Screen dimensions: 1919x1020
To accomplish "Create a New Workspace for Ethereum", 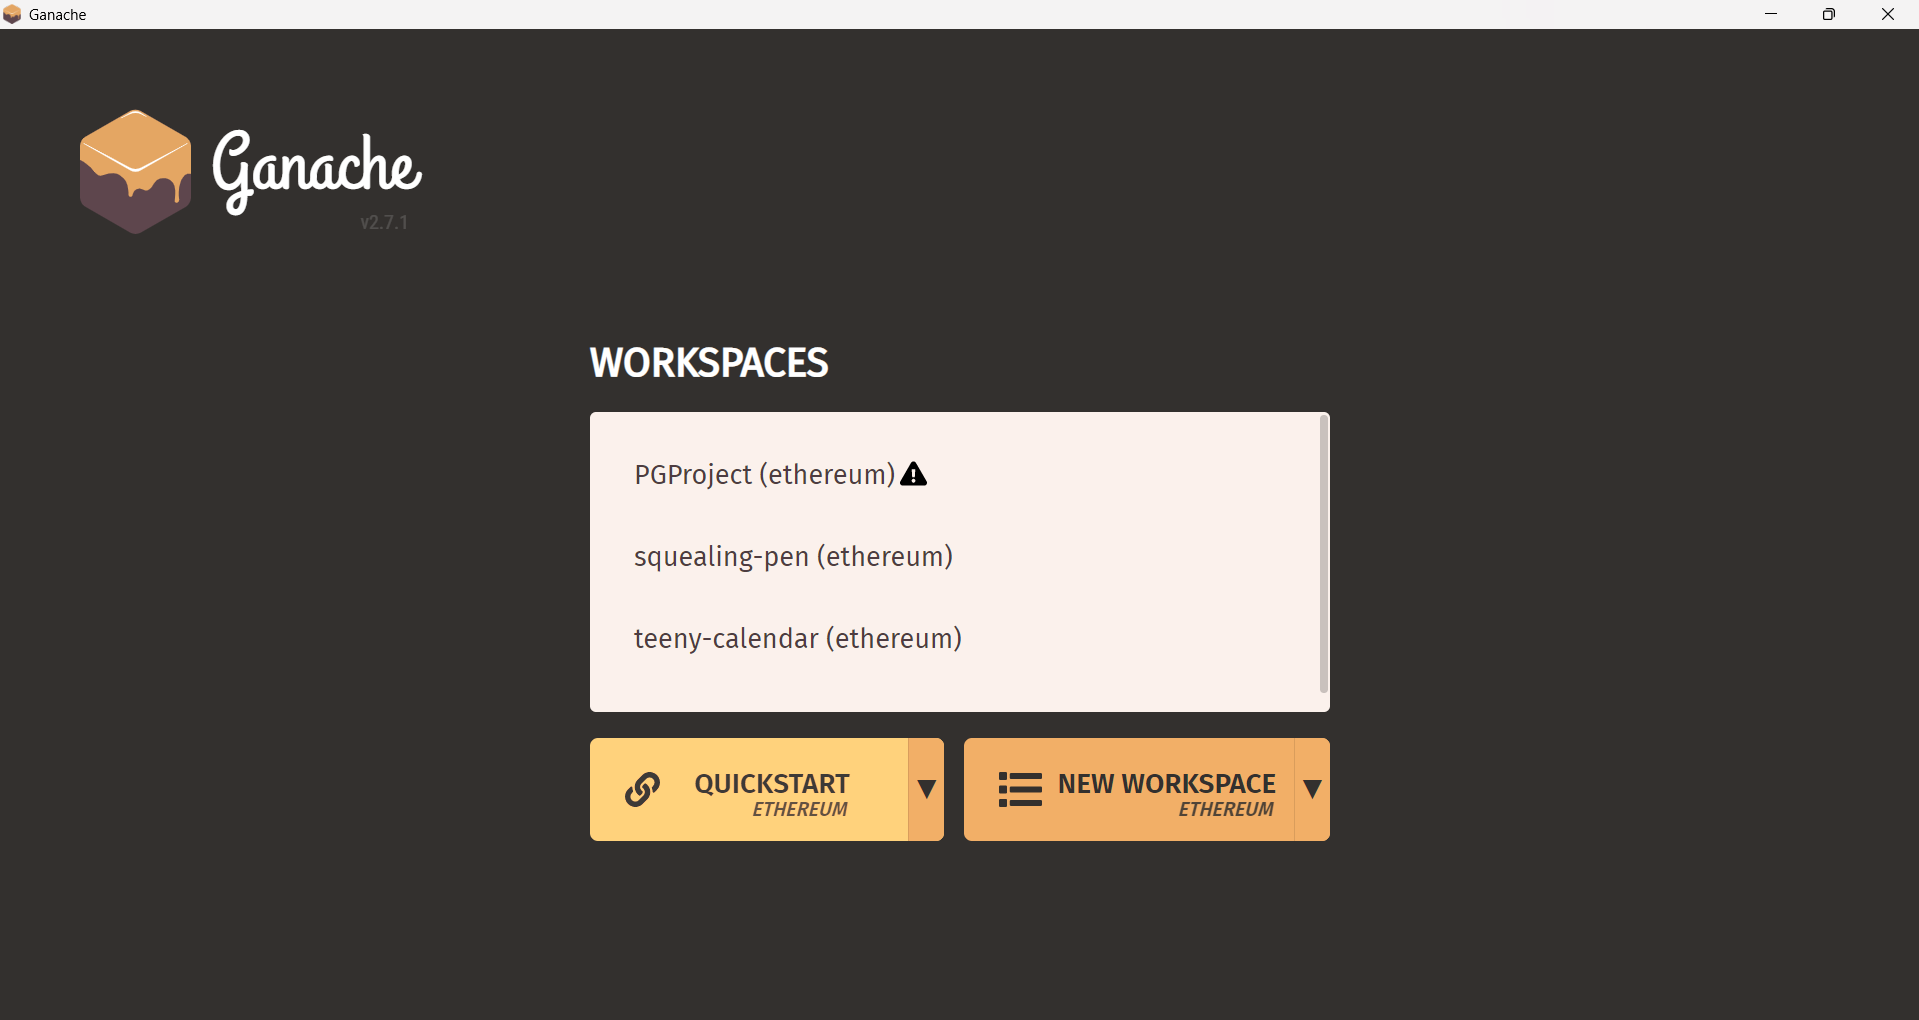I will [1129, 789].
